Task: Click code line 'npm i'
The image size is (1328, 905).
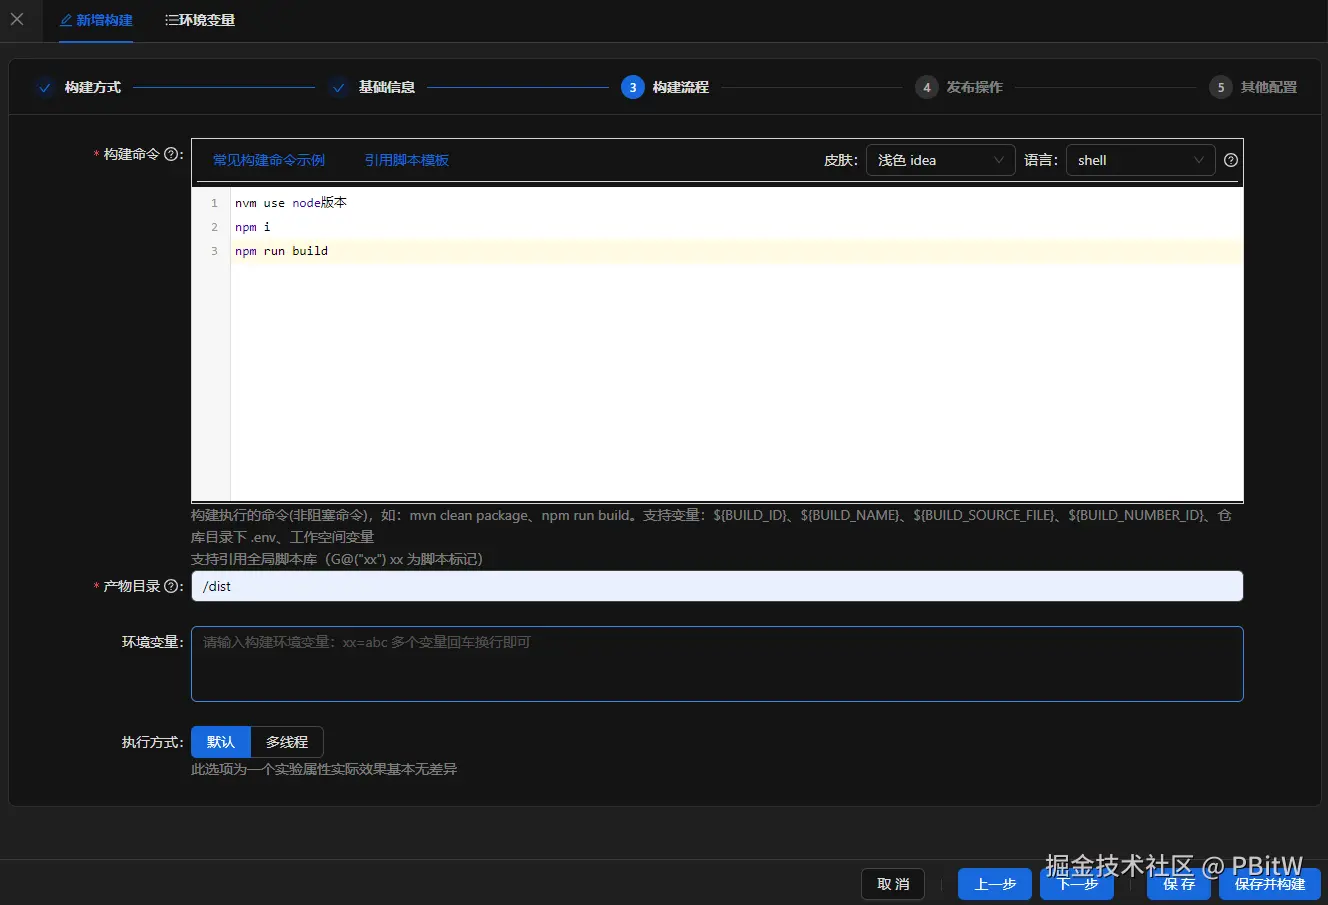Action: 253,227
